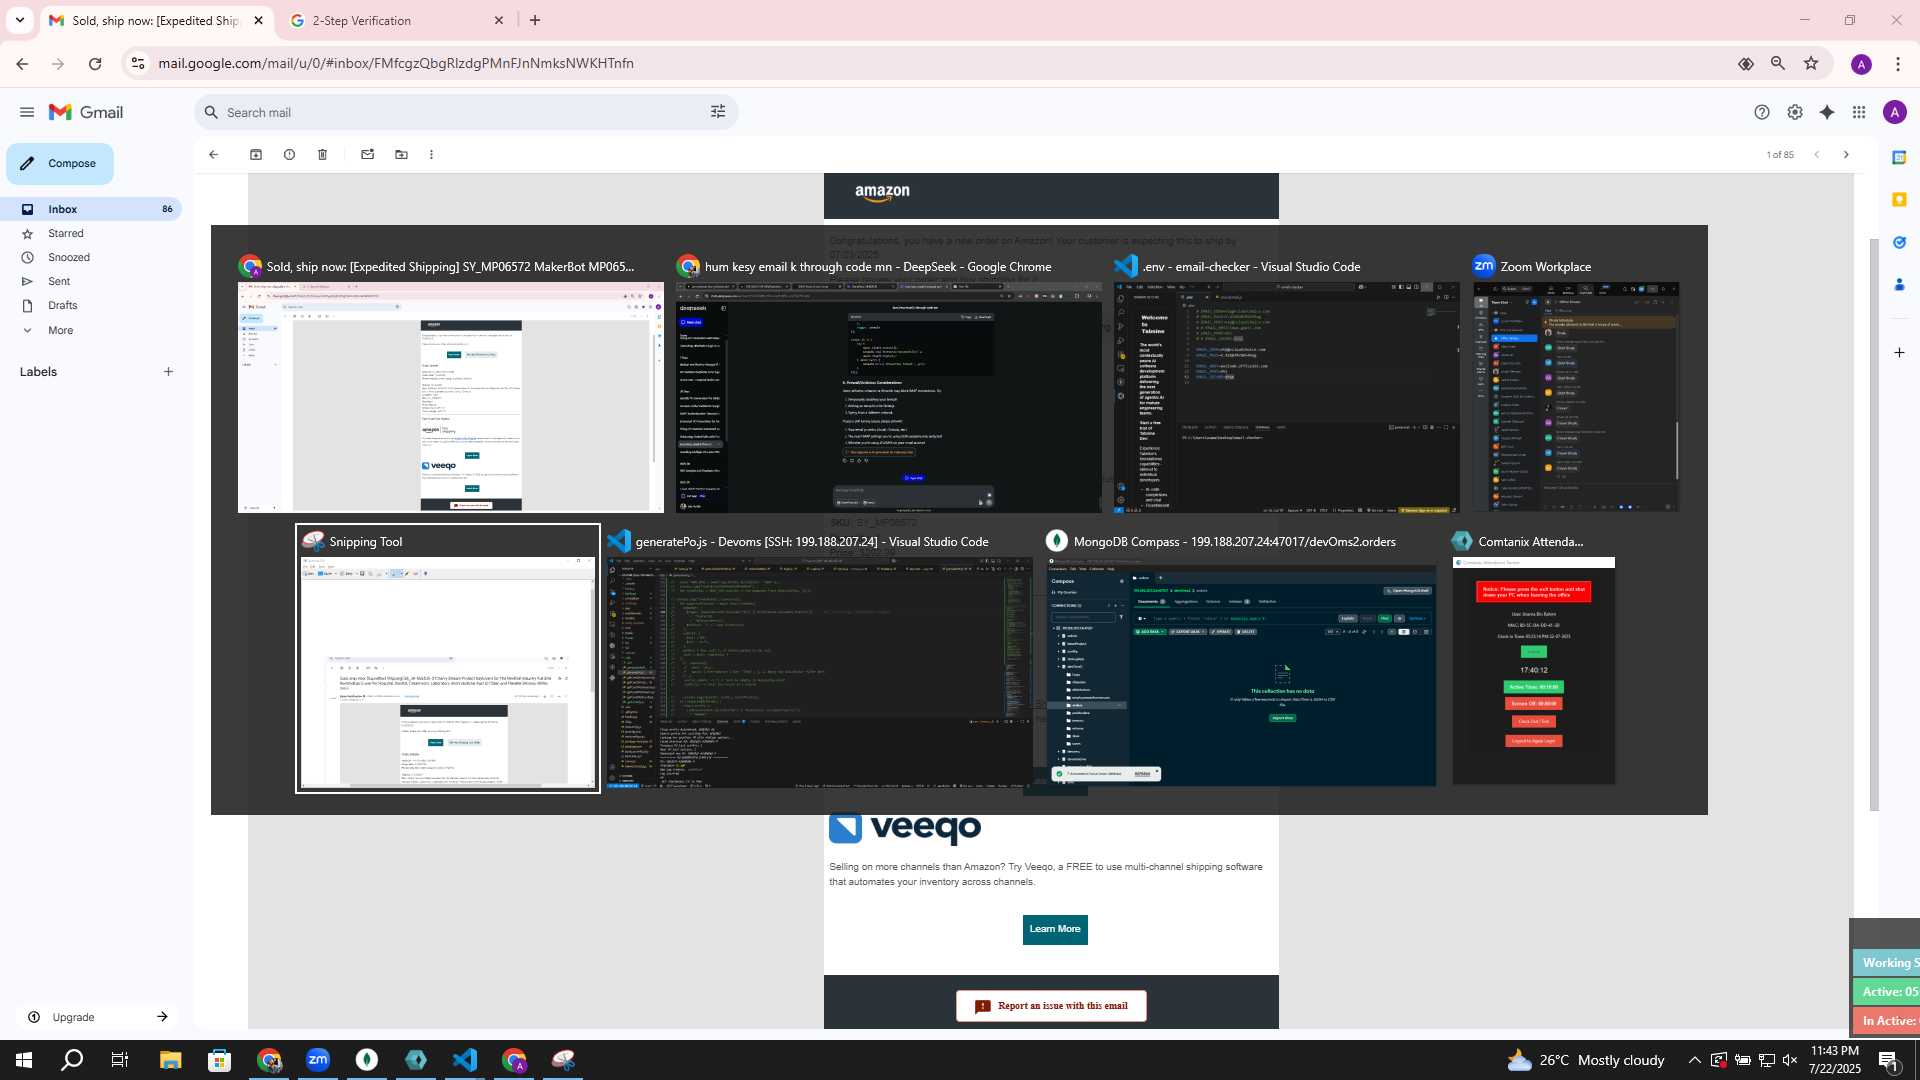
Task: Open the Google account avatar in Gmail
Action: pos(1894,112)
